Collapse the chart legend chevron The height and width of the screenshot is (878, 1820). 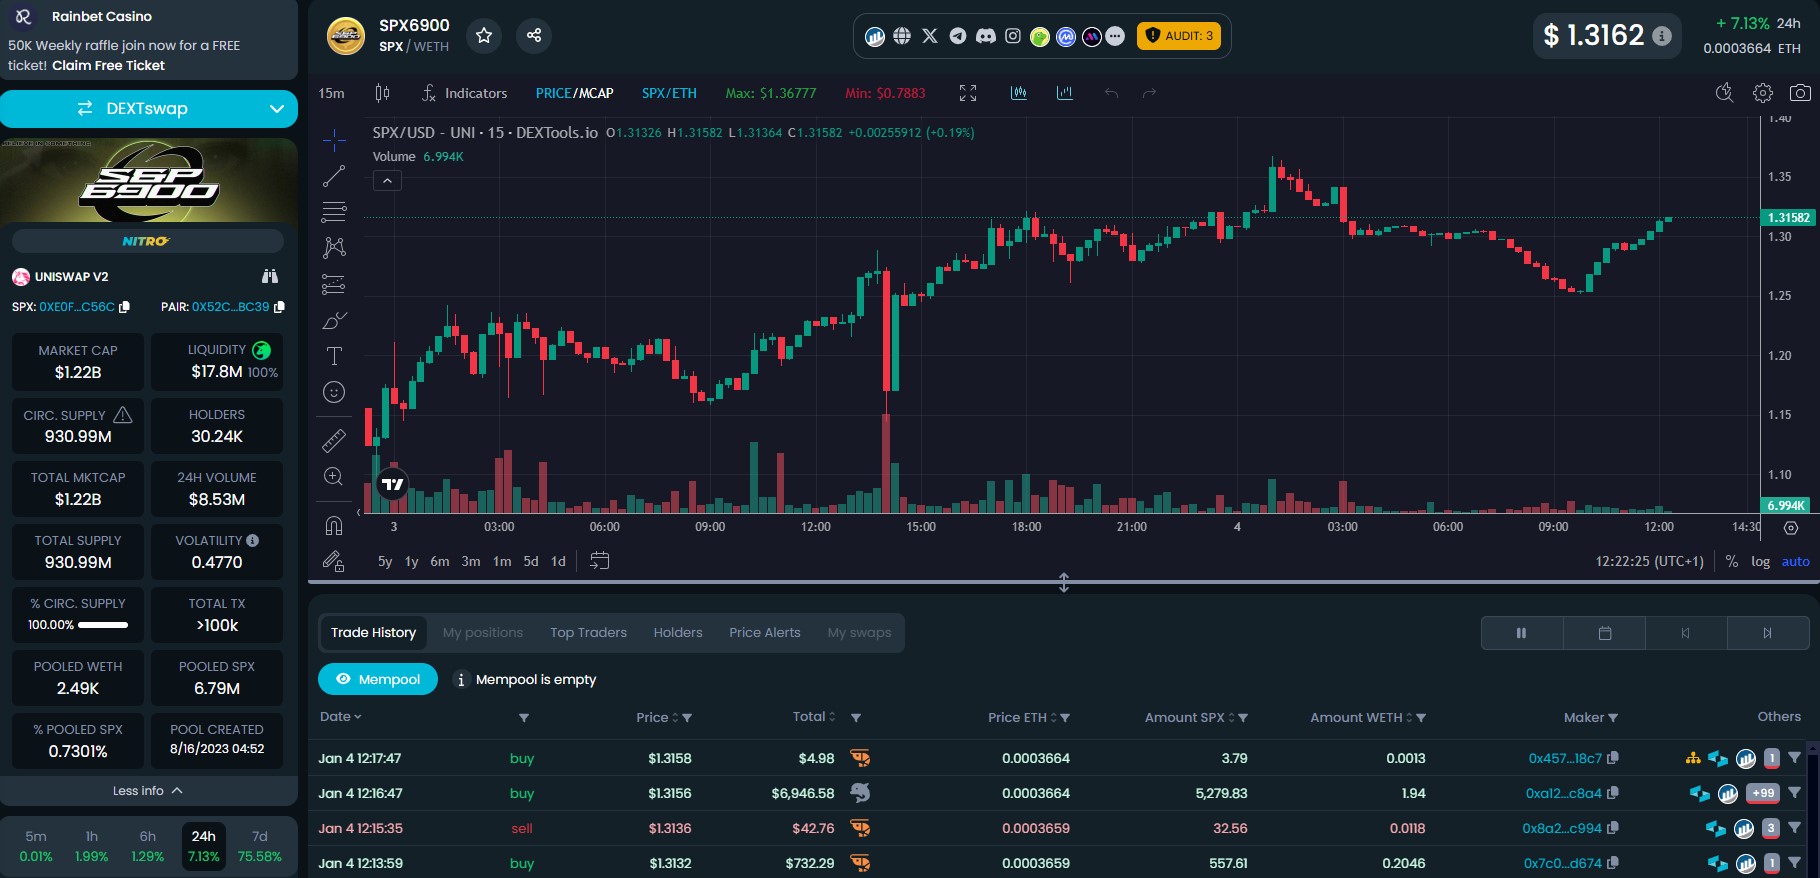[x=387, y=181]
